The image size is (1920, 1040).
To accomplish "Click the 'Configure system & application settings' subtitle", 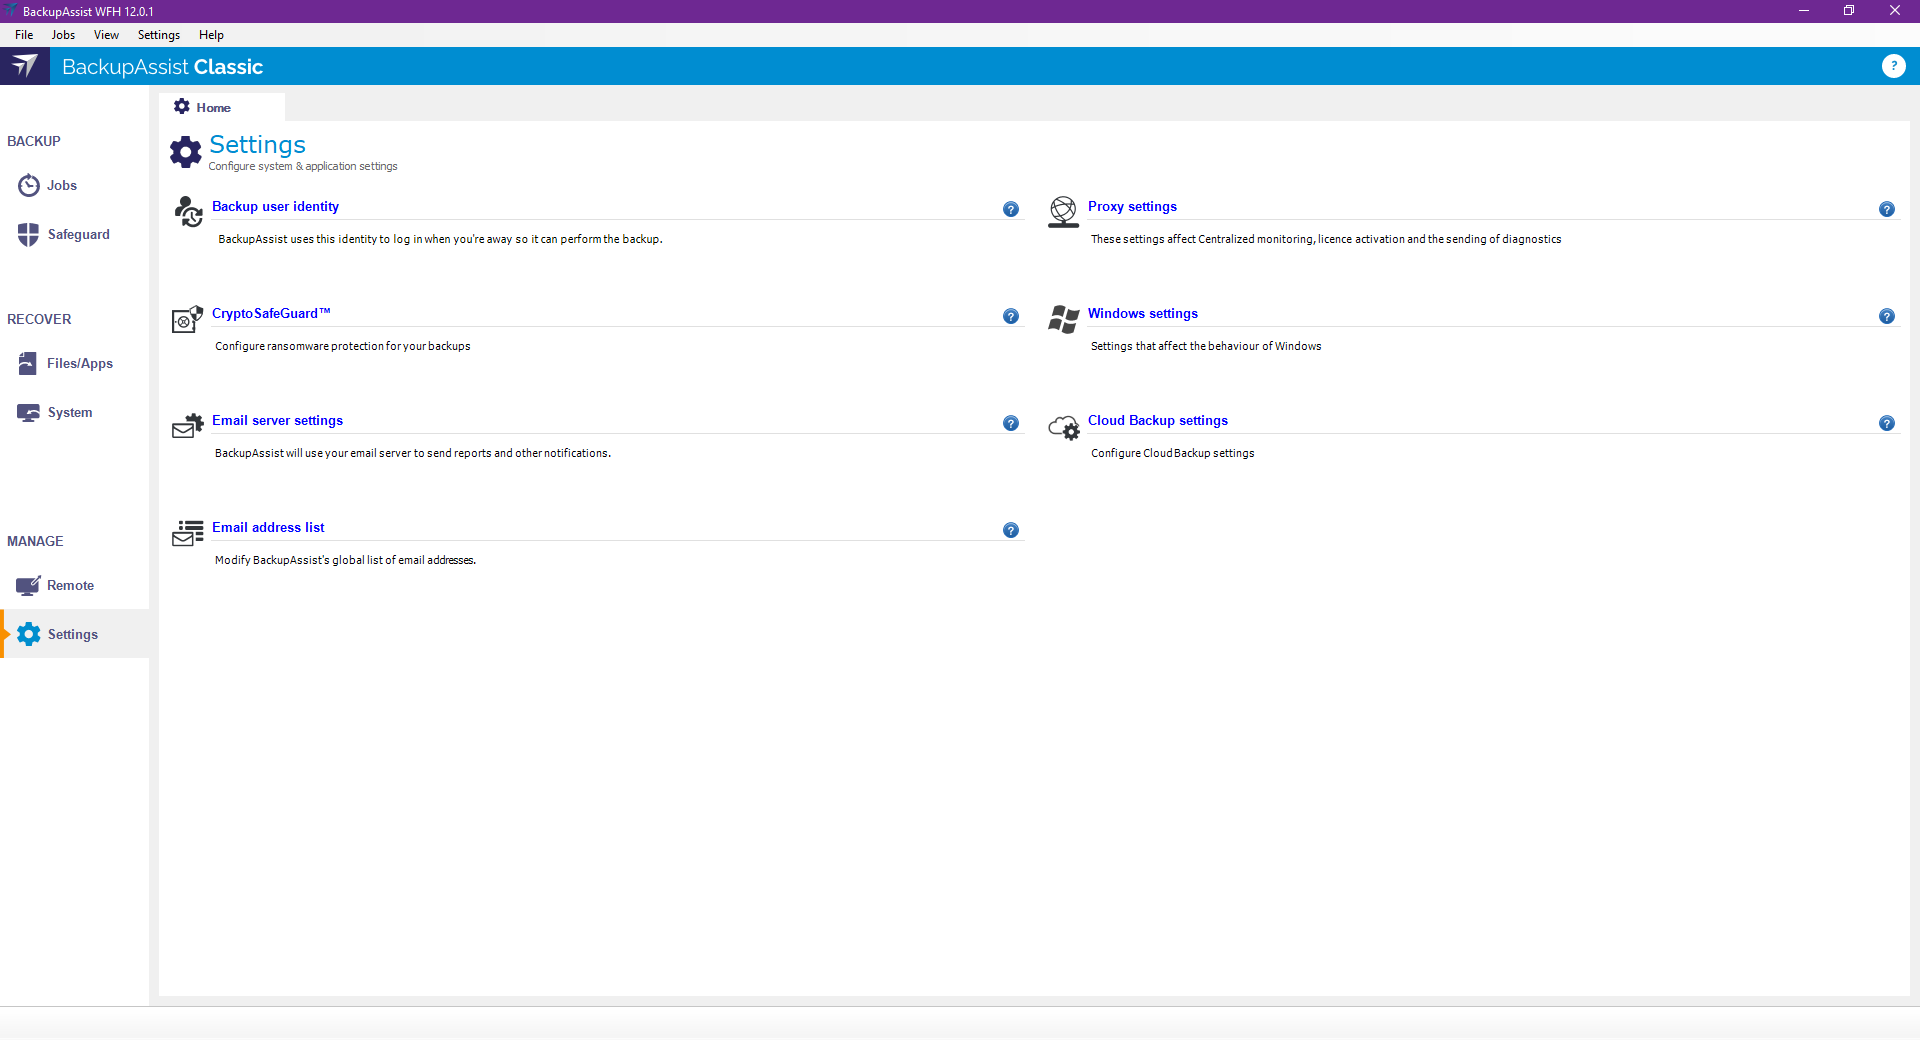I will tap(303, 166).
